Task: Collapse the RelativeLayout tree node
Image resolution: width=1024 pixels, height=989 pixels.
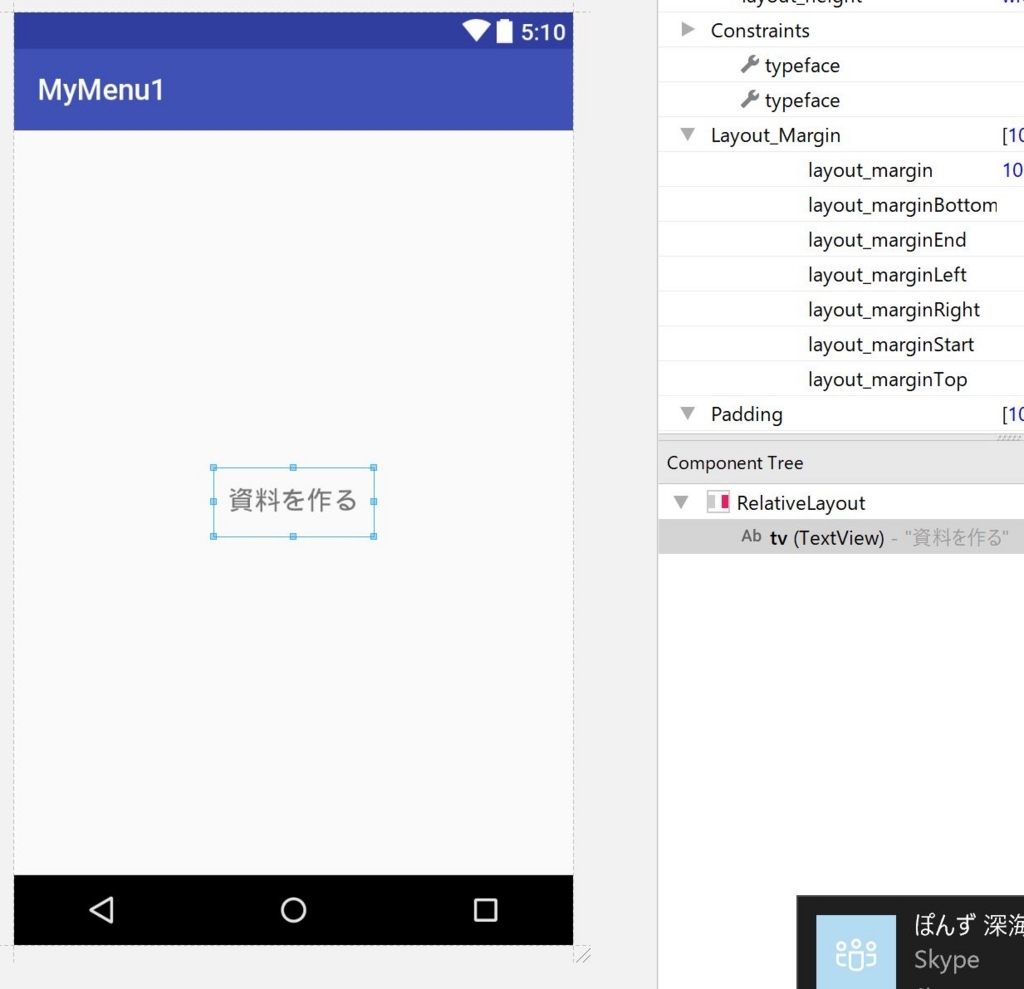Action: tap(681, 502)
